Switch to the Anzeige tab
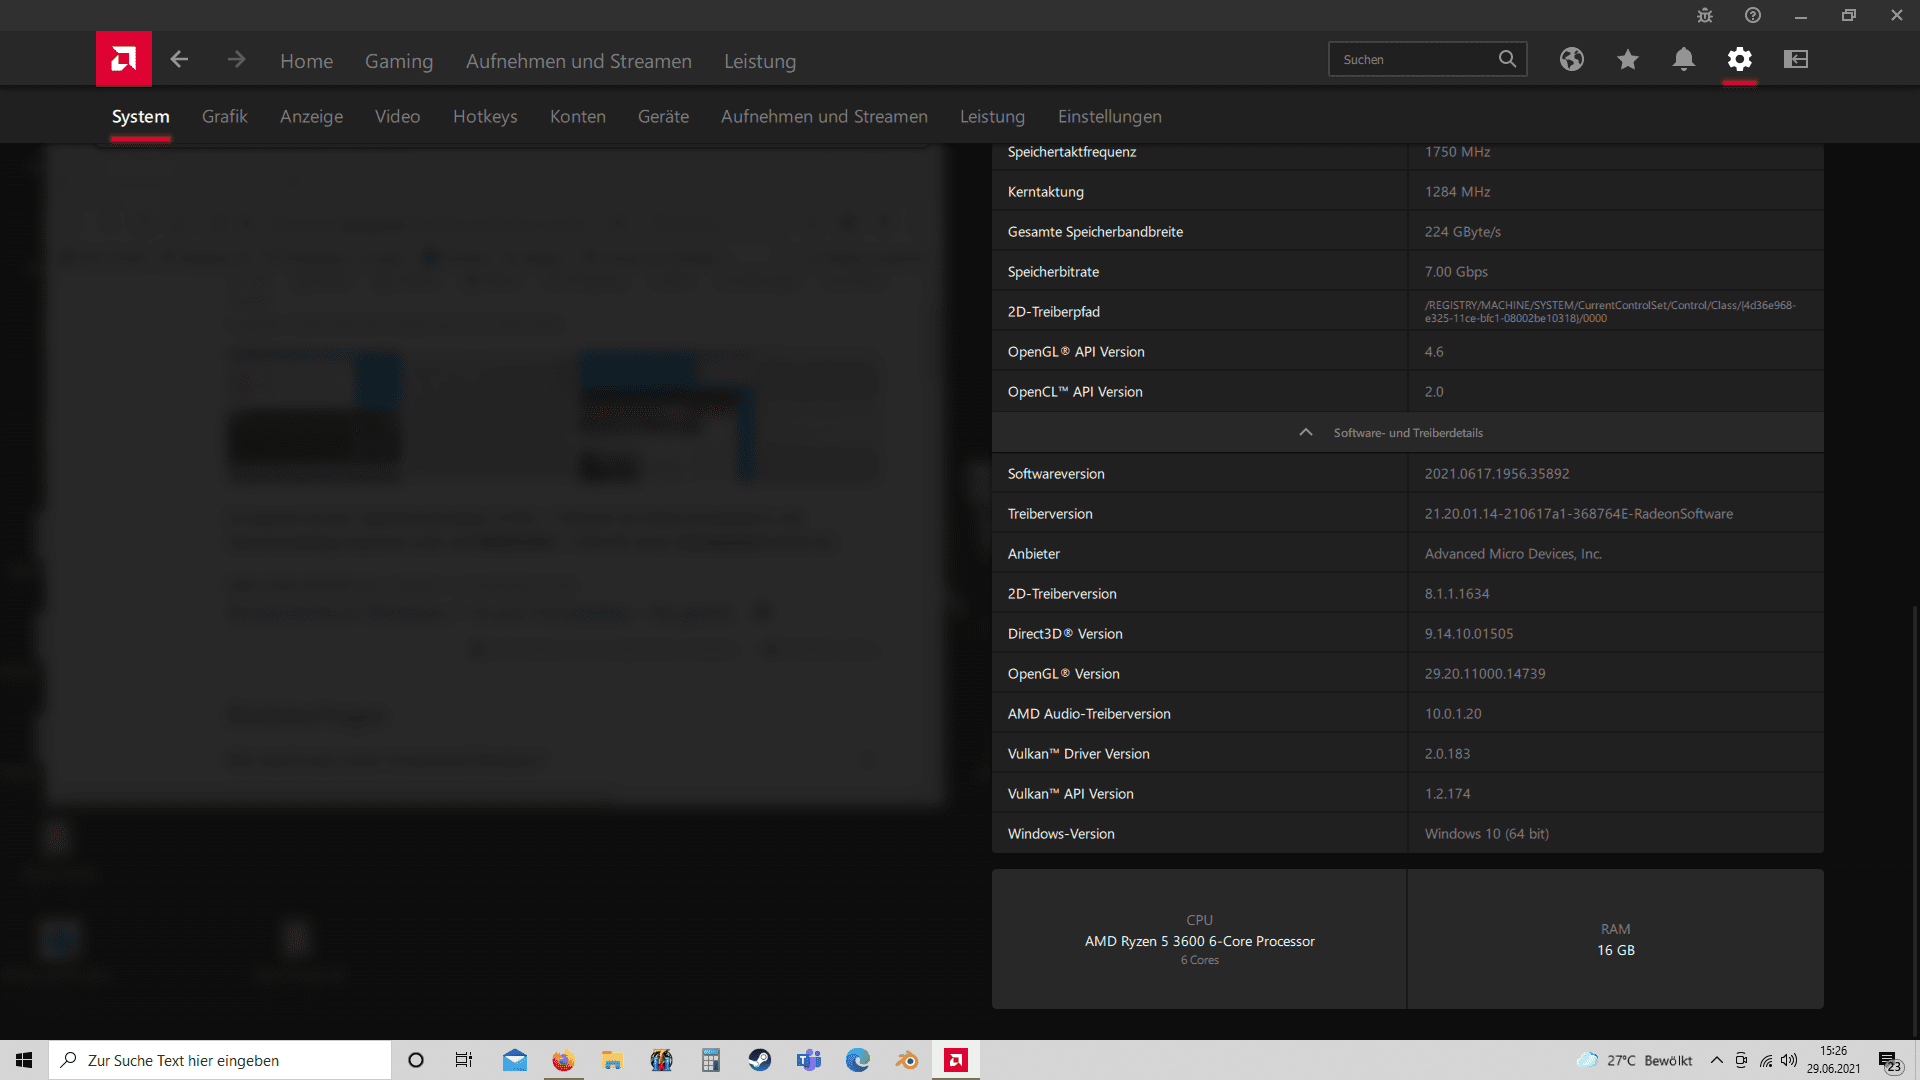This screenshot has height=1080, width=1920. [x=311, y=116]
